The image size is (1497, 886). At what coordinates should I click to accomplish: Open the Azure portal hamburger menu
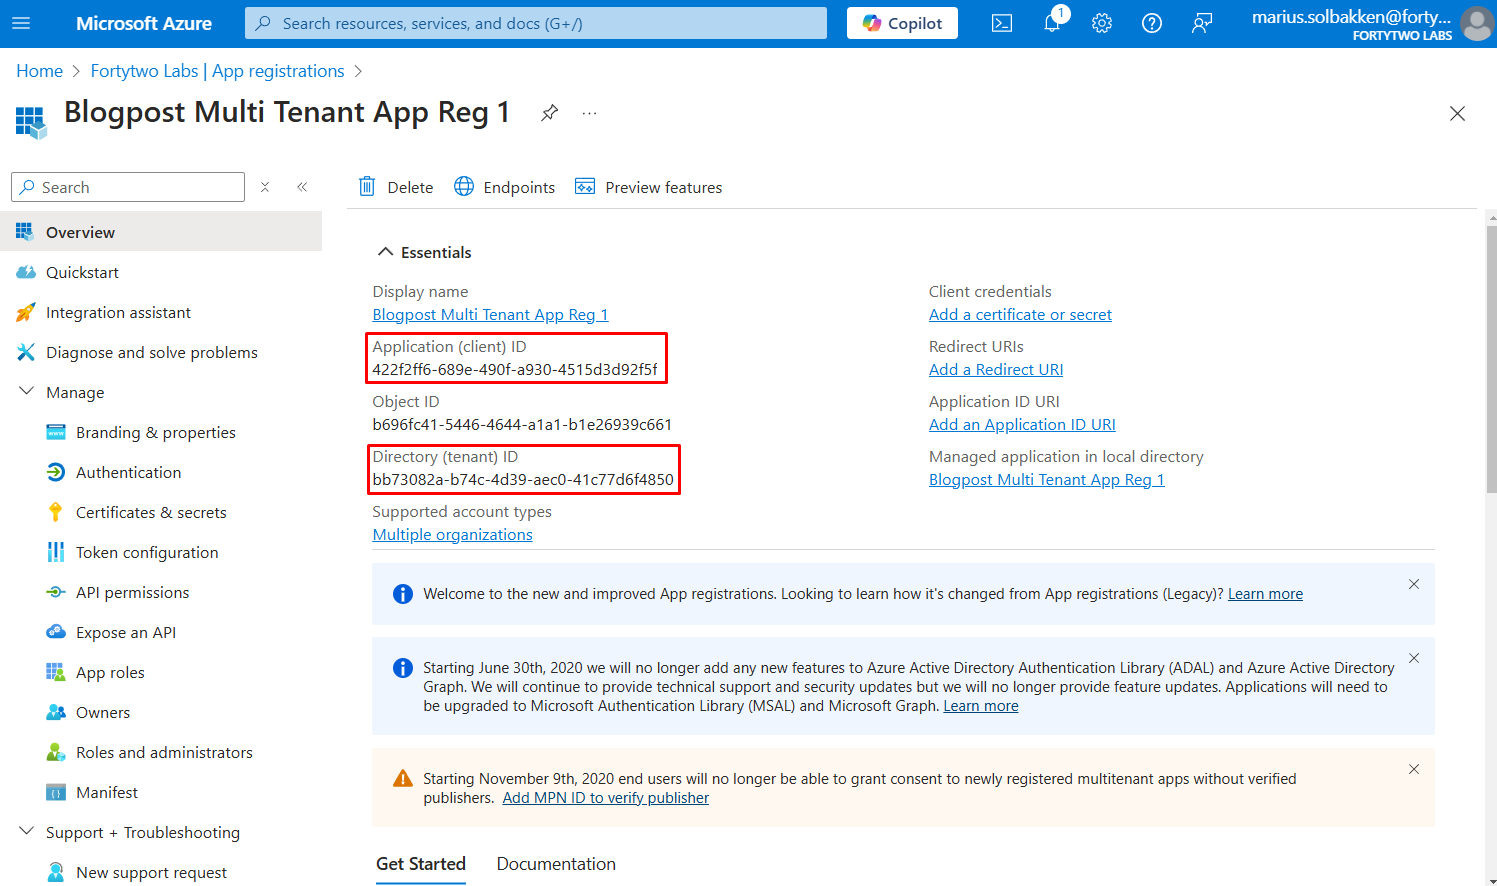coord(21,23)
